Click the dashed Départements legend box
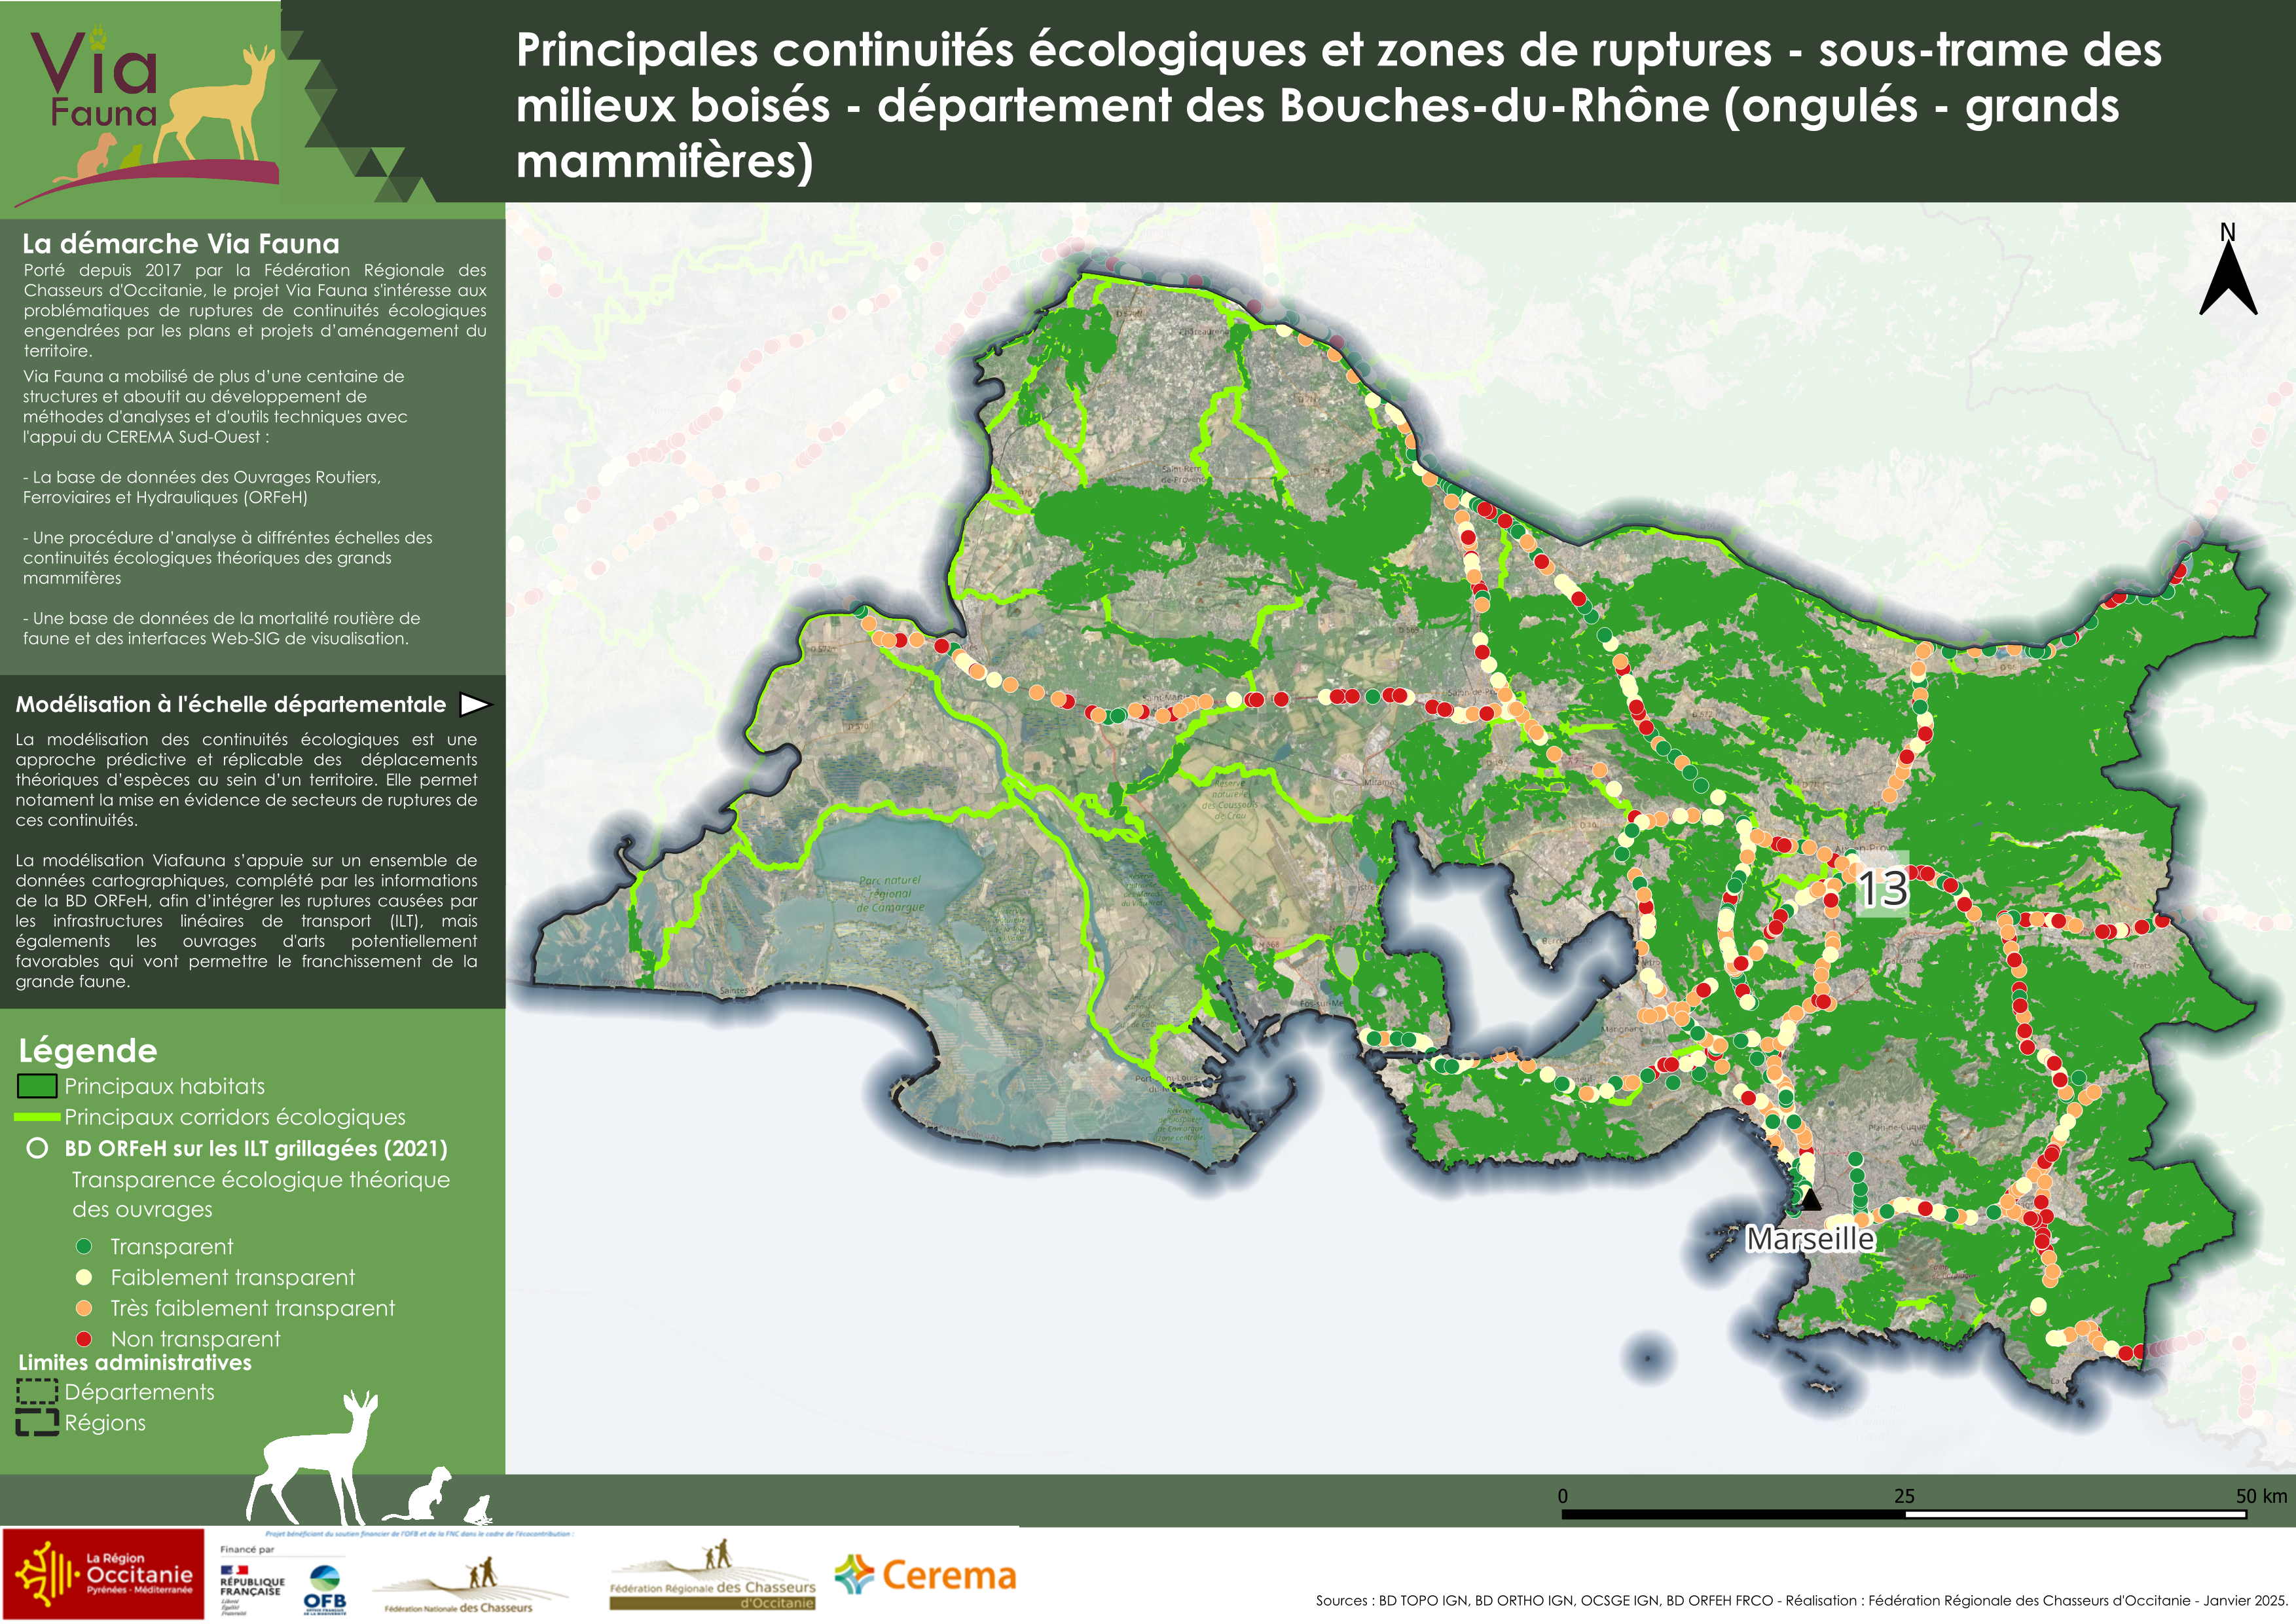This screenshot has width=2296, height=1624. [37, 1392]
